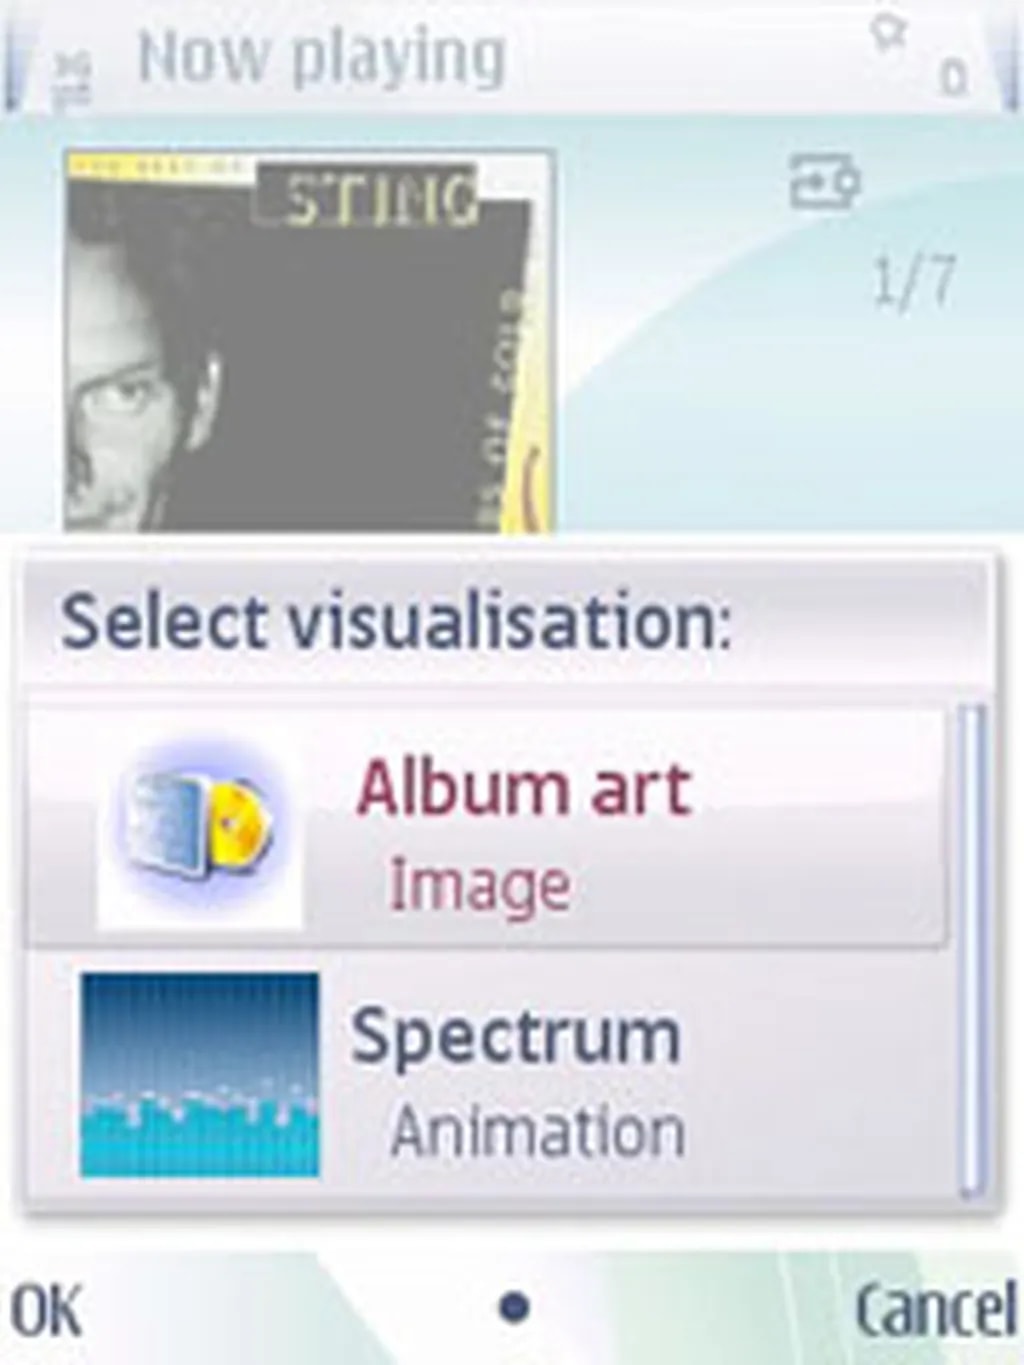This screenshot has height=1365, width=1024.
Task: Click the small status icon near top-right
Action: [x=886, y=32]
